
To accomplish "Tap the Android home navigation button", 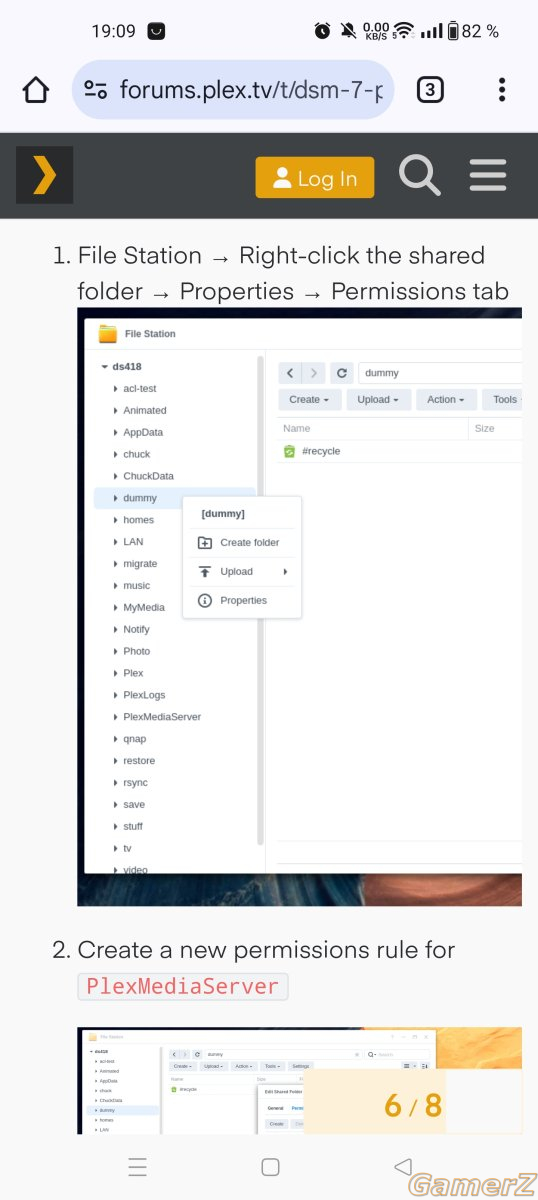I will (x=269, y=1166).
